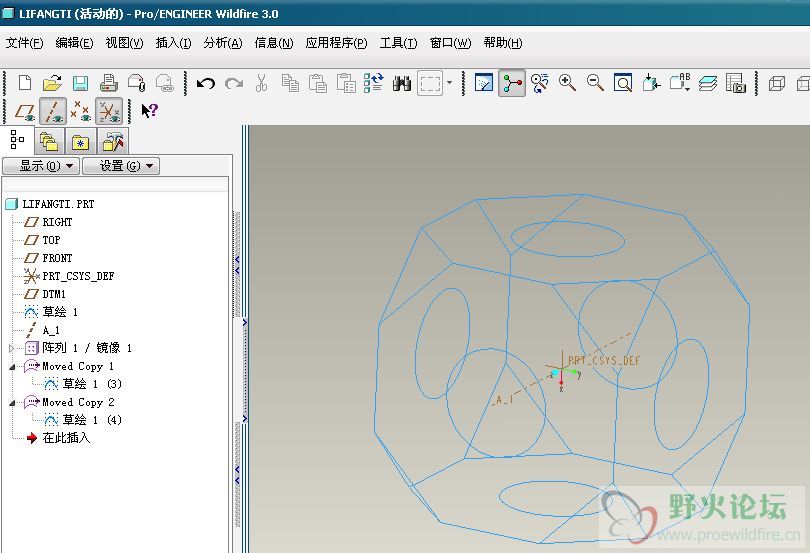The height and width of the screenshot is (553, 810).
Task: Open a file using the folder icon
Action: click(52, 83)
